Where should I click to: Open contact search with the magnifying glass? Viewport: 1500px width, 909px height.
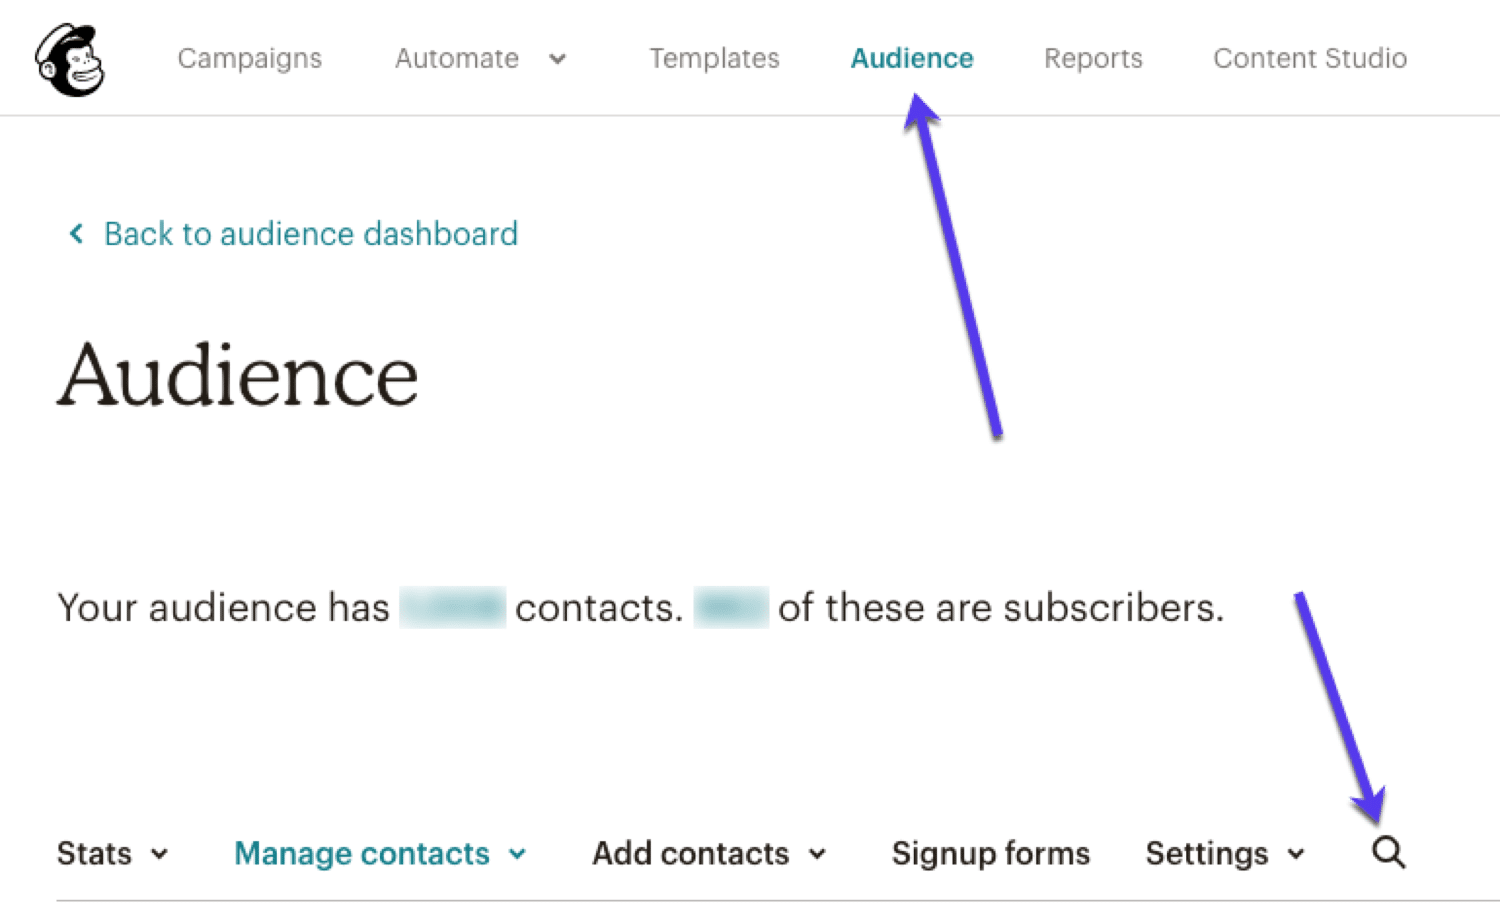click(1388, 852)
